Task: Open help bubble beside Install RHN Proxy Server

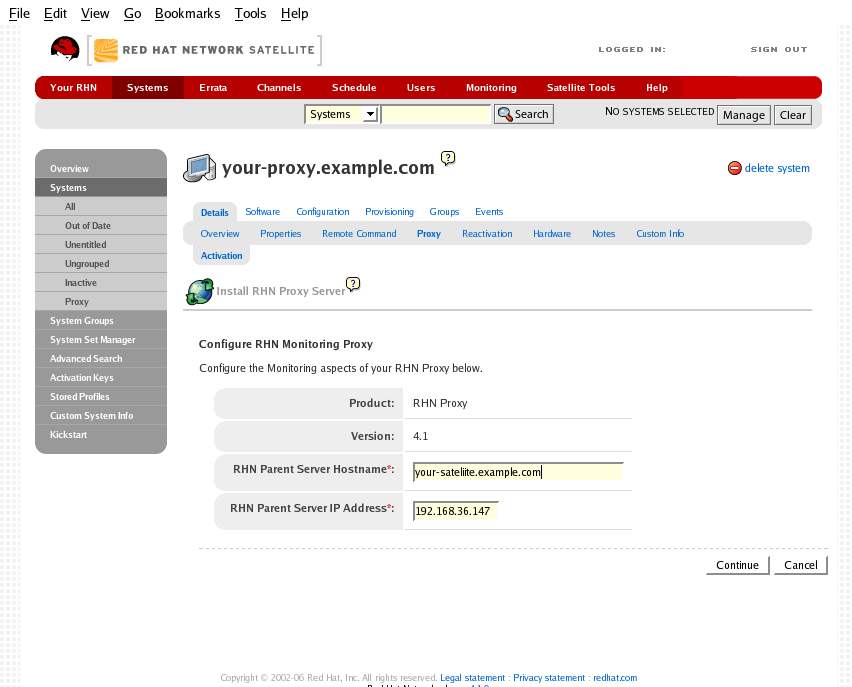Action: [353, 284]
